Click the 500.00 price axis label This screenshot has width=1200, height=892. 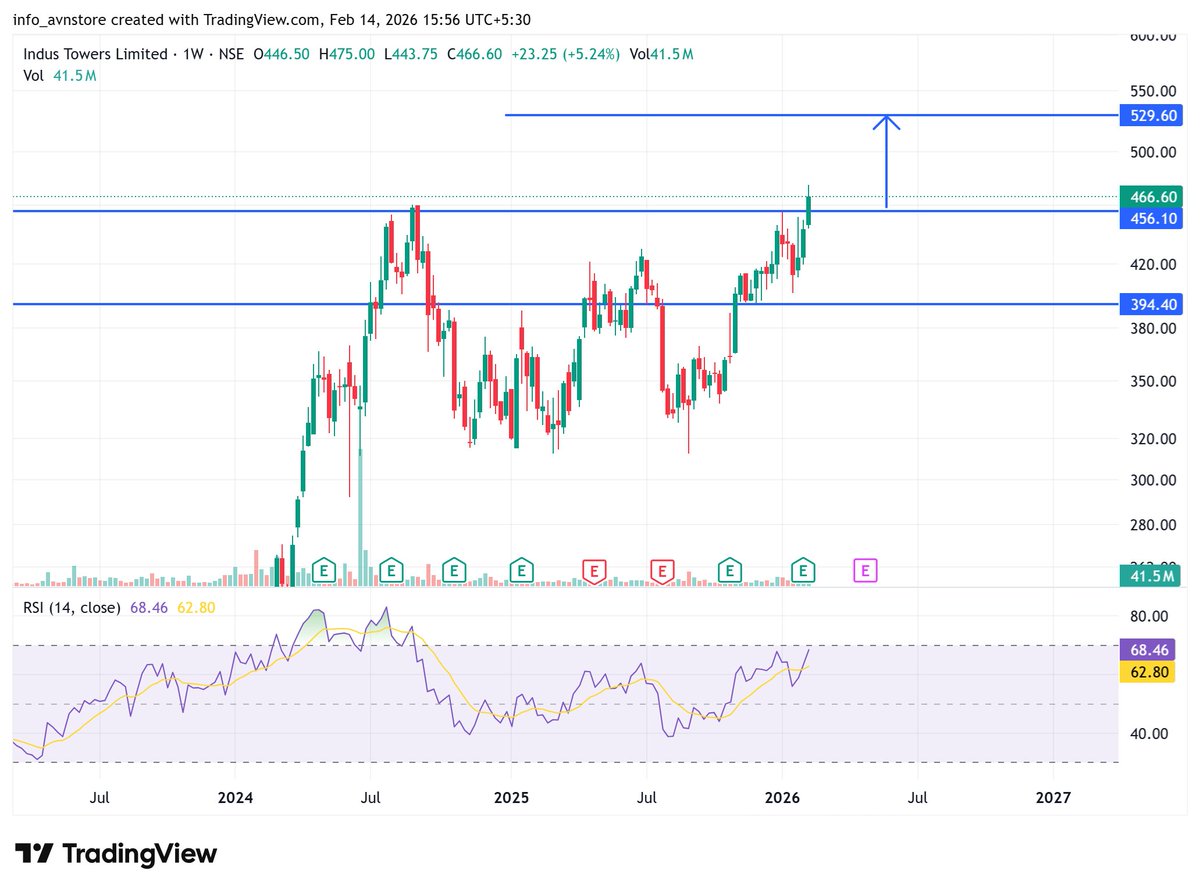[1153, 152]
